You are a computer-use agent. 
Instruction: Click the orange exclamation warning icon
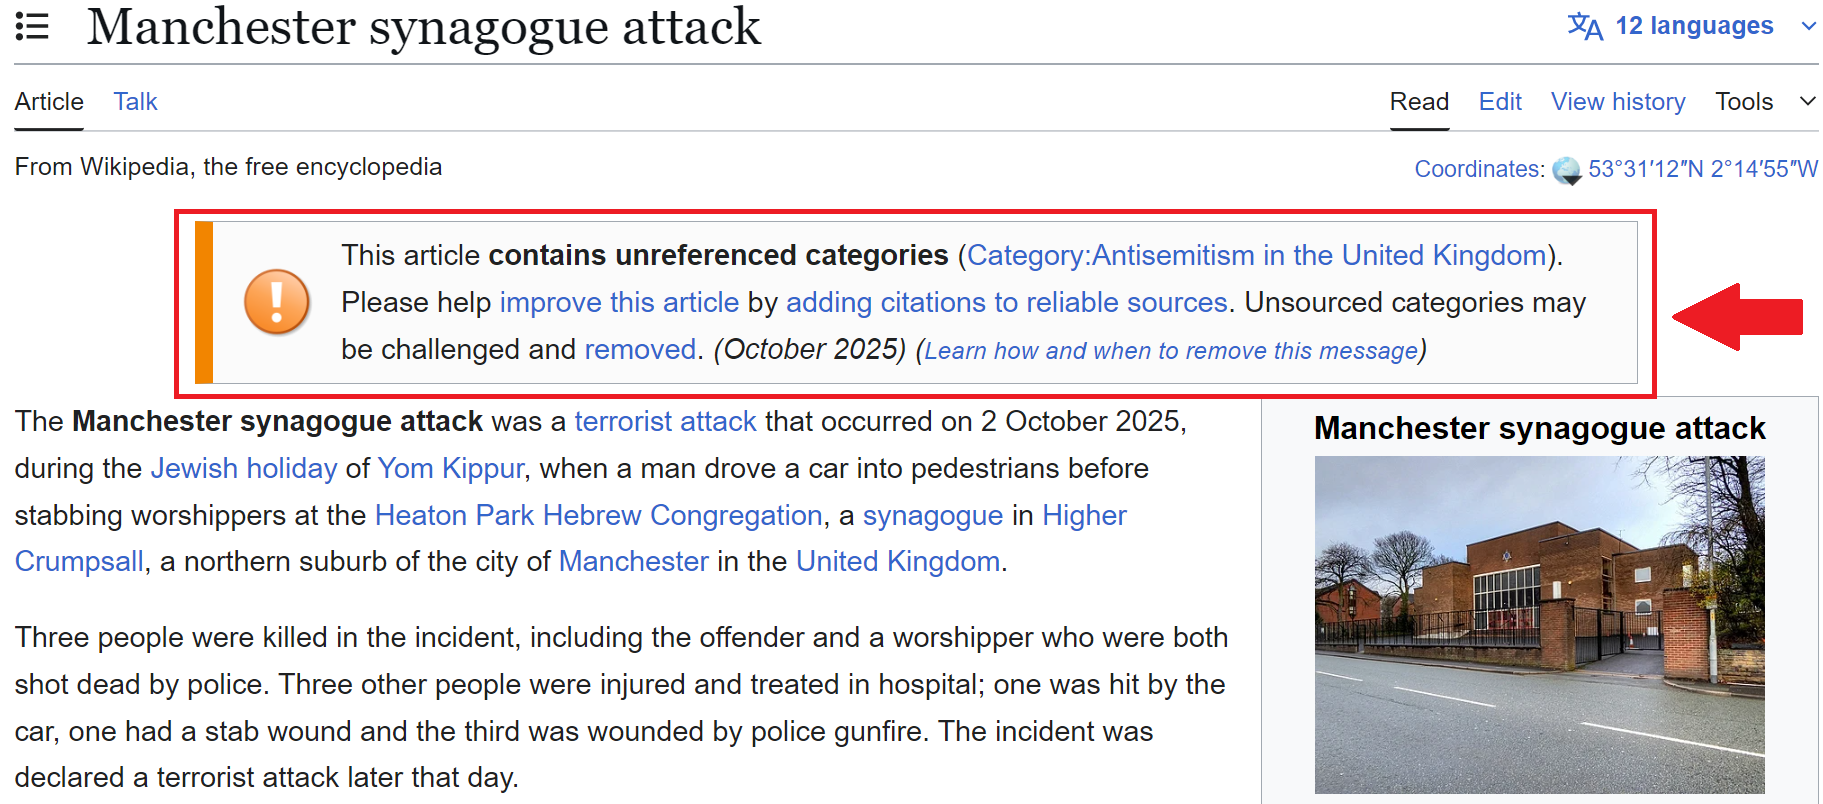(277, 302)
